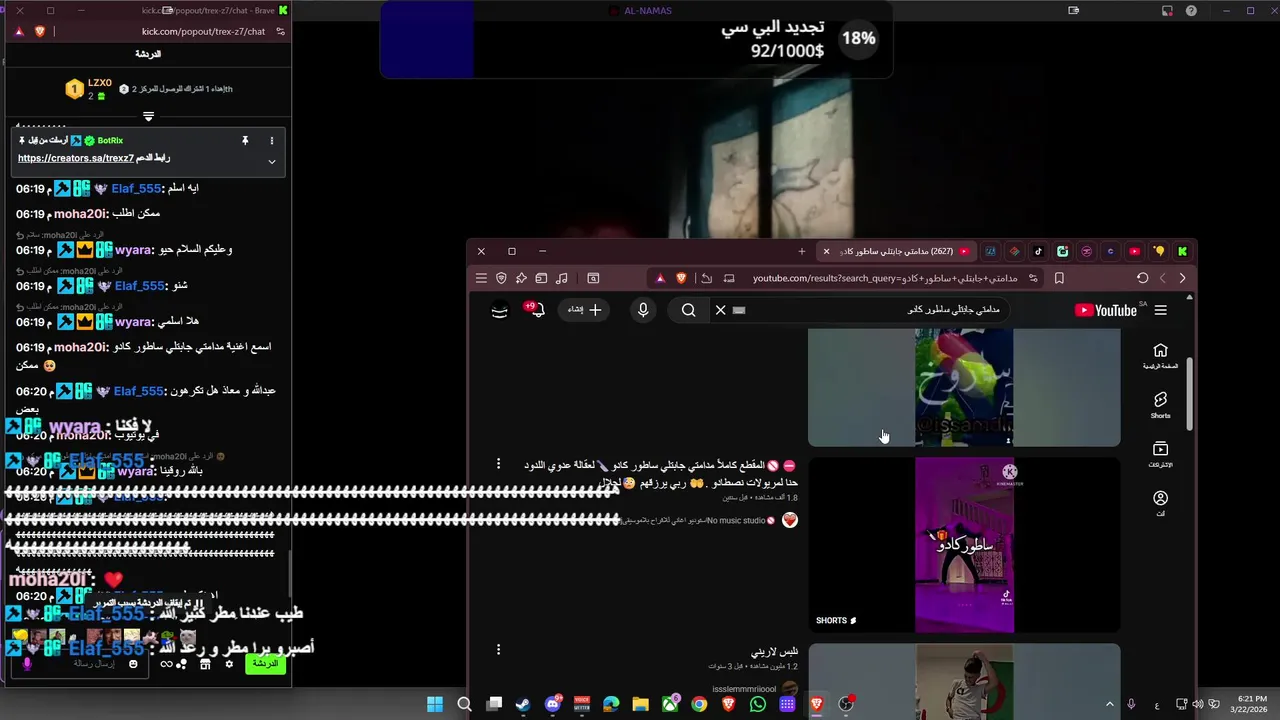Open File Explorer from the taskbar
Viewport: 1280px width, 720px height.
click(x=640, y=704)
